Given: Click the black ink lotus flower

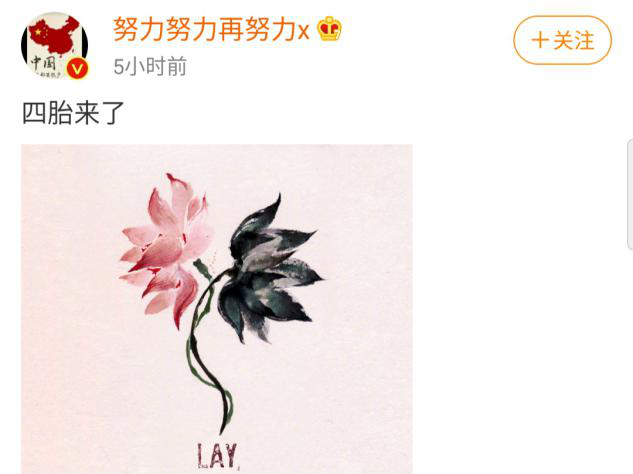Looking at the screenshot, I should pos(270,268).
